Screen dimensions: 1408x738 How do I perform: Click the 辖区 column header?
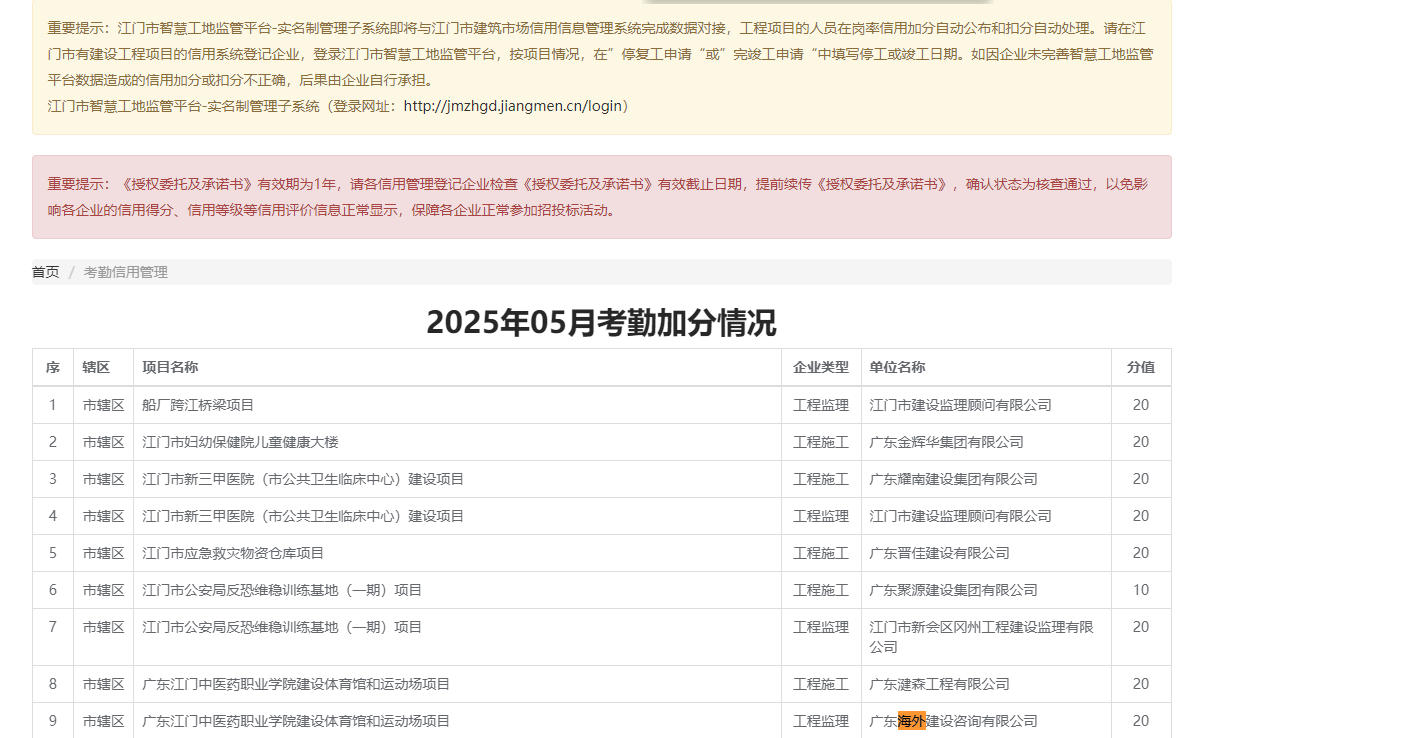pos(96,368)
